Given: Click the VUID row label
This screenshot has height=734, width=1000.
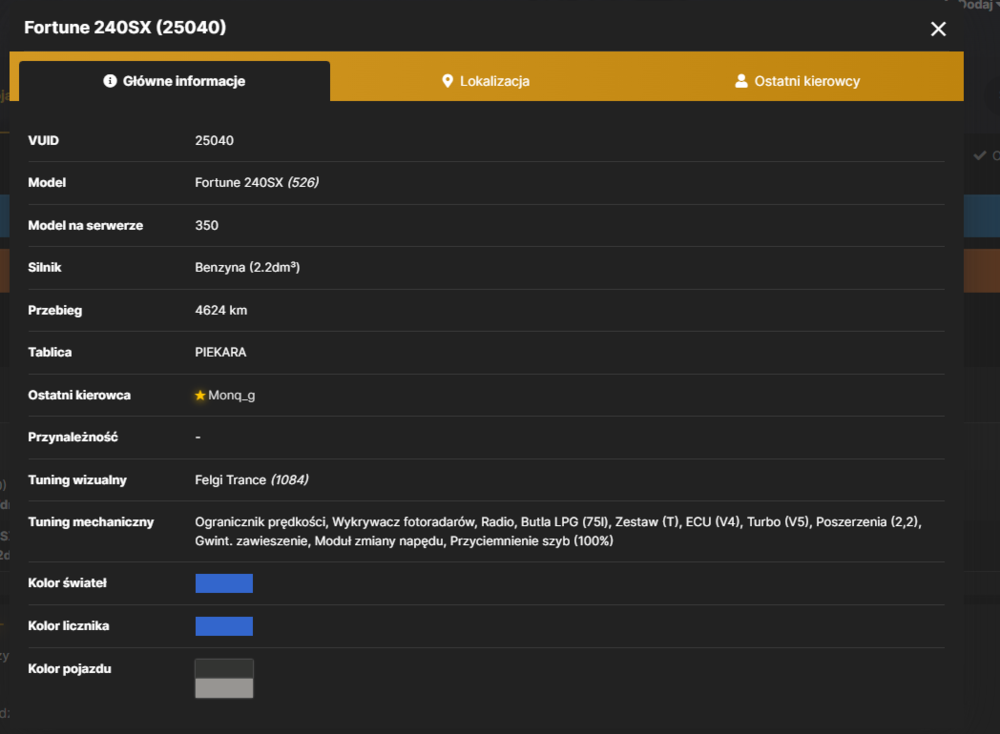Looking at the screenshot, I should click(x=43, y=140).
